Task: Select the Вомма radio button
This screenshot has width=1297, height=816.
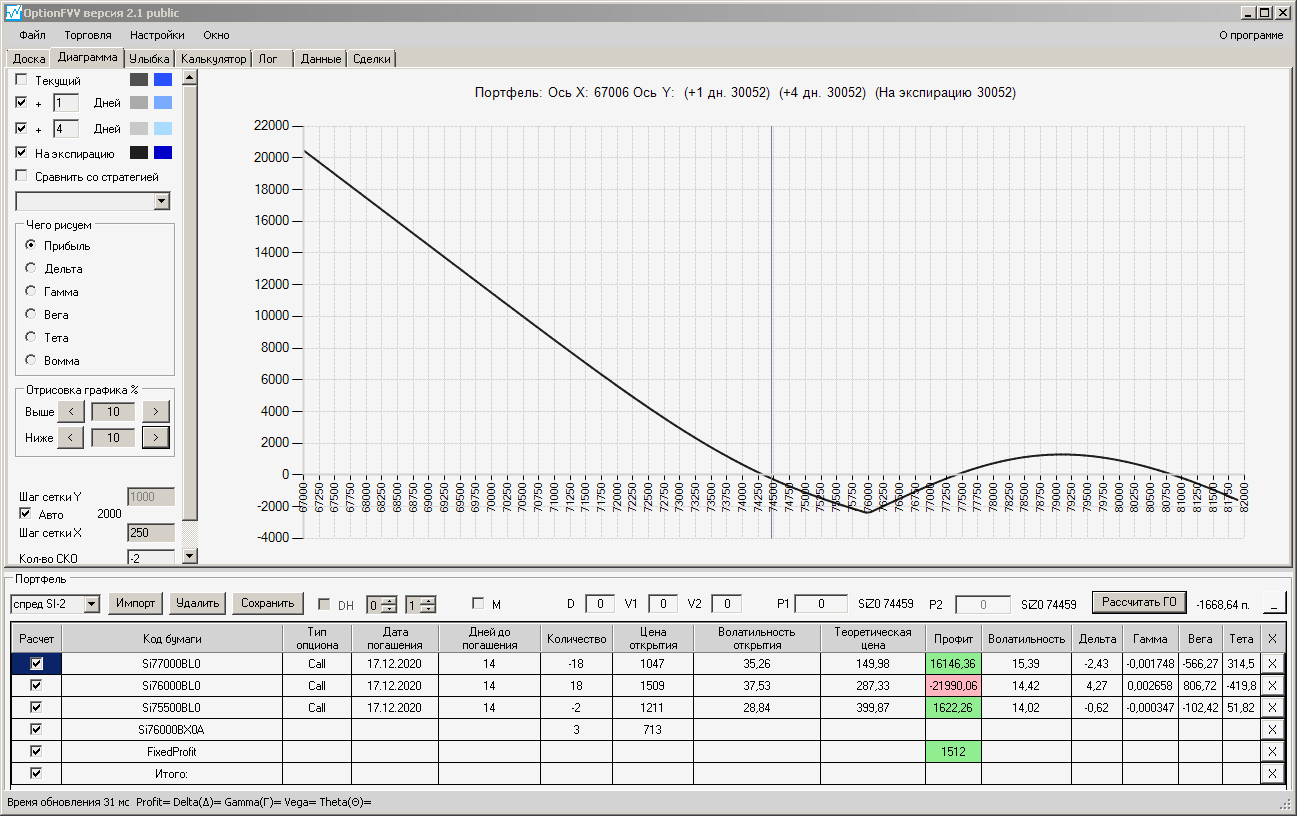Action: point(31,360)
